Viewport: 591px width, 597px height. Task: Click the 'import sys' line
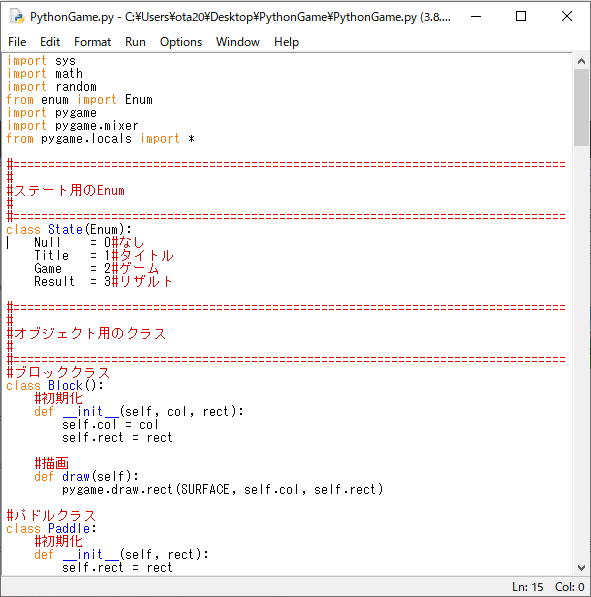tap(41, 61)
